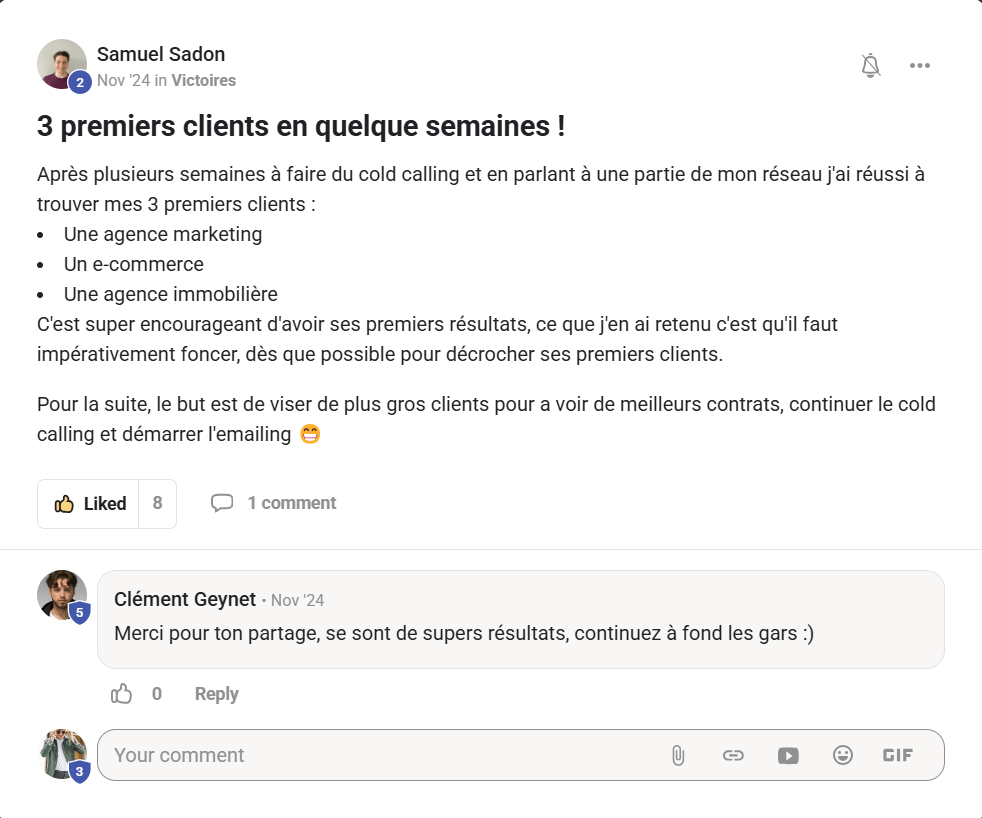Like Clément Geynet's comment
The width and height of the screenshot is (982, 818).
(x=122, y=694)
